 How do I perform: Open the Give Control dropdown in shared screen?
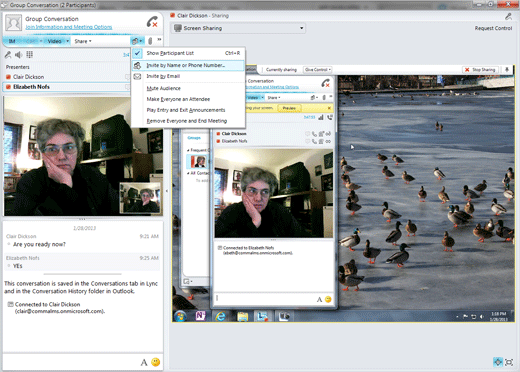[317, 70]
